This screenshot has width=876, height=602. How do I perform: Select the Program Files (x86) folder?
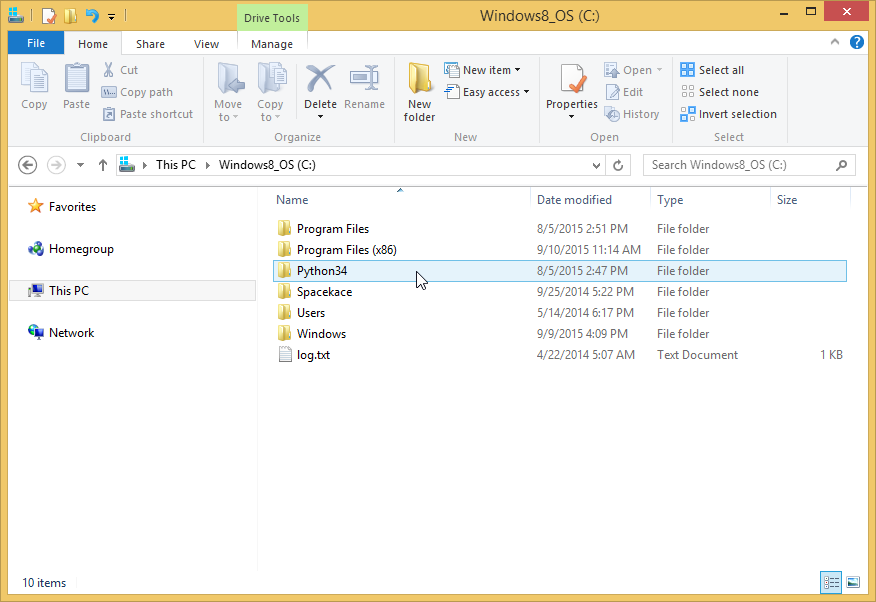pos(559,250)
